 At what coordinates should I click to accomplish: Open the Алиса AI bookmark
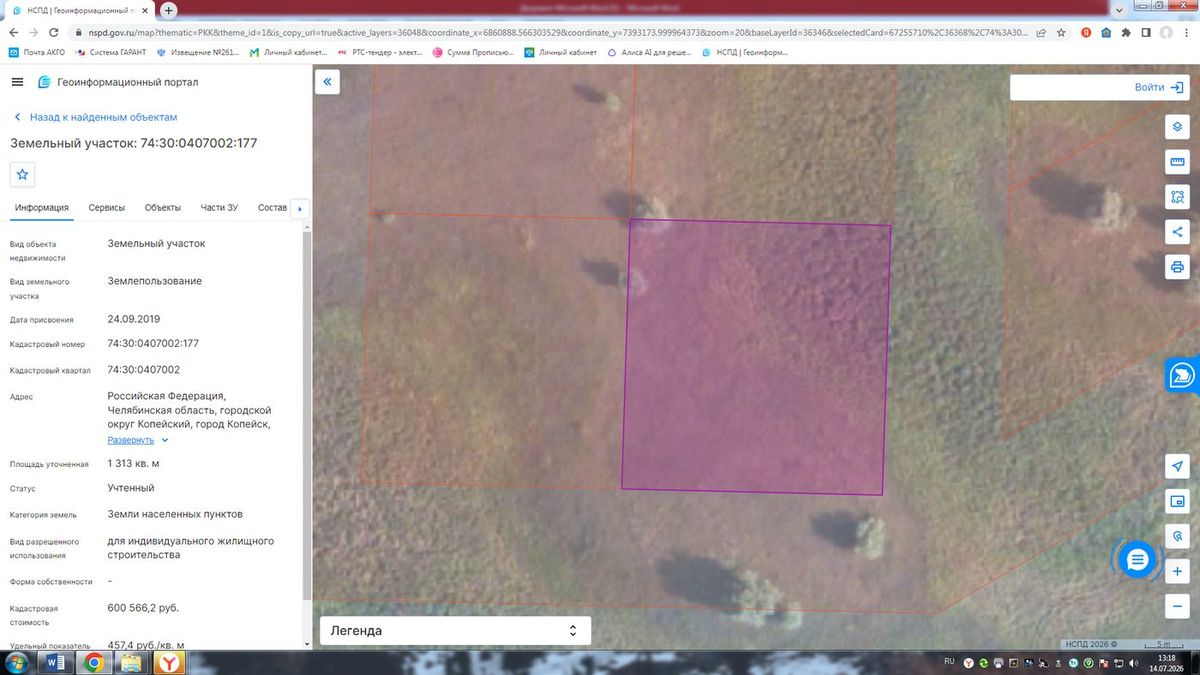tap(650, 52)
